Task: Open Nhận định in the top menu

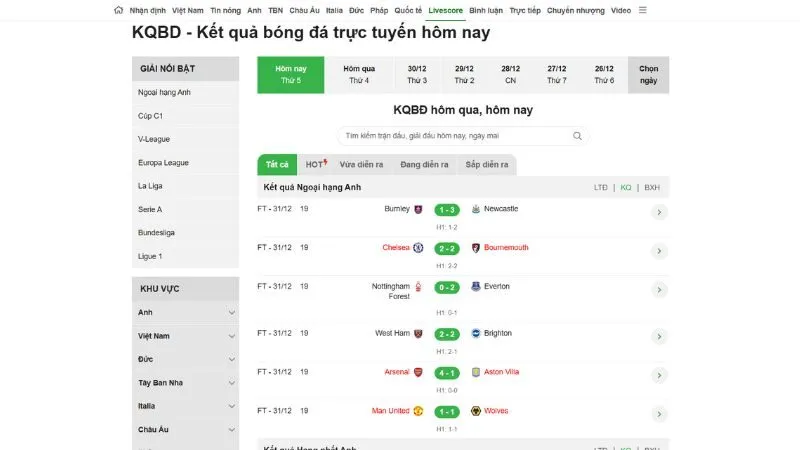Action: click(x=147, y=10)
